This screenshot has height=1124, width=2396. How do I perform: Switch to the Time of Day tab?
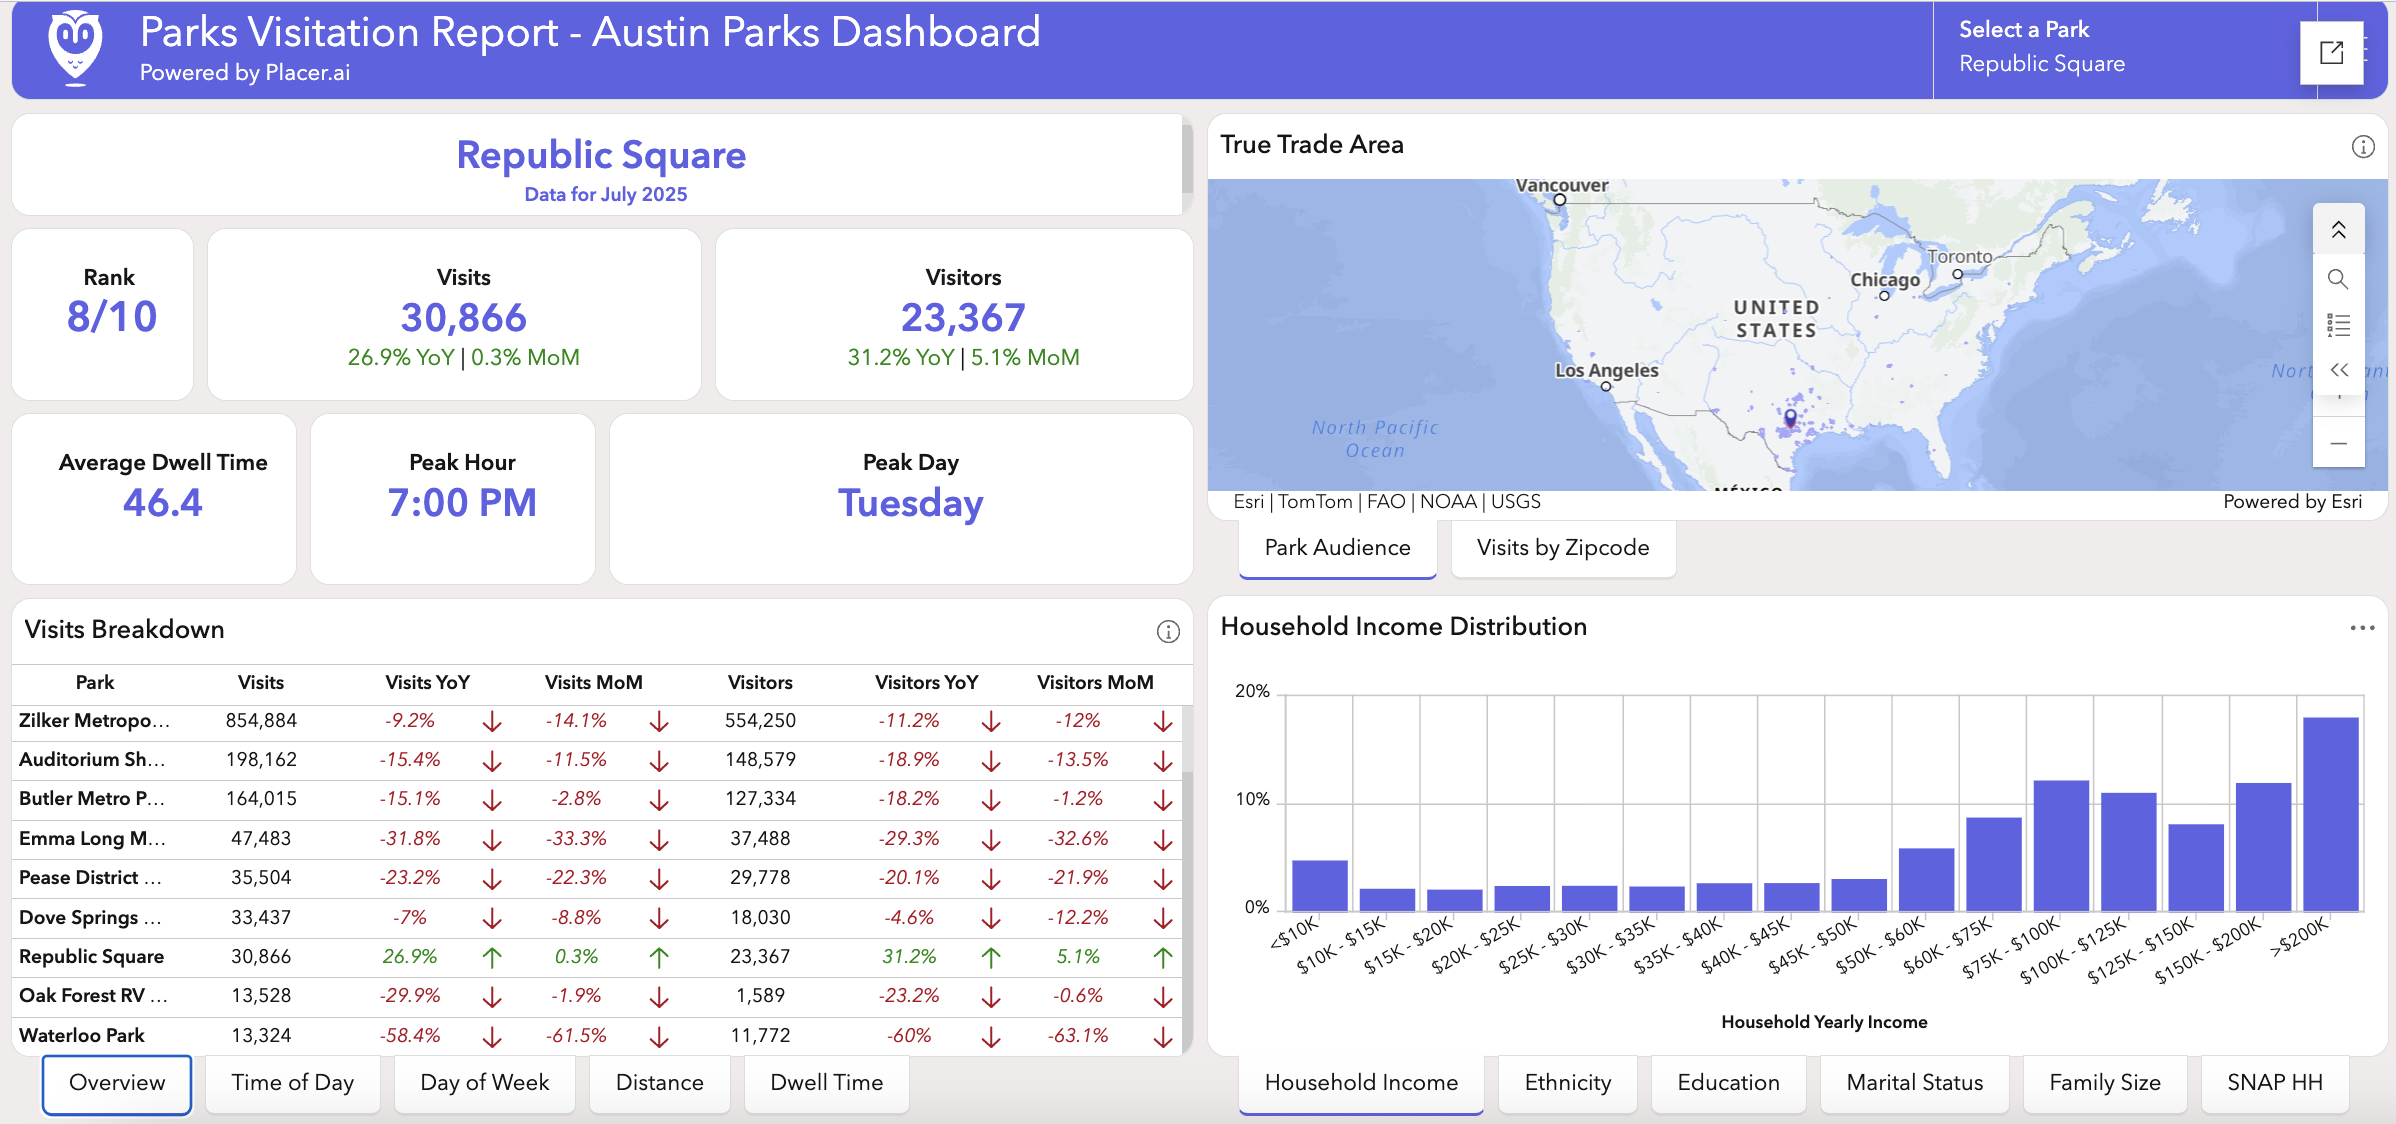coord(293,1082)
